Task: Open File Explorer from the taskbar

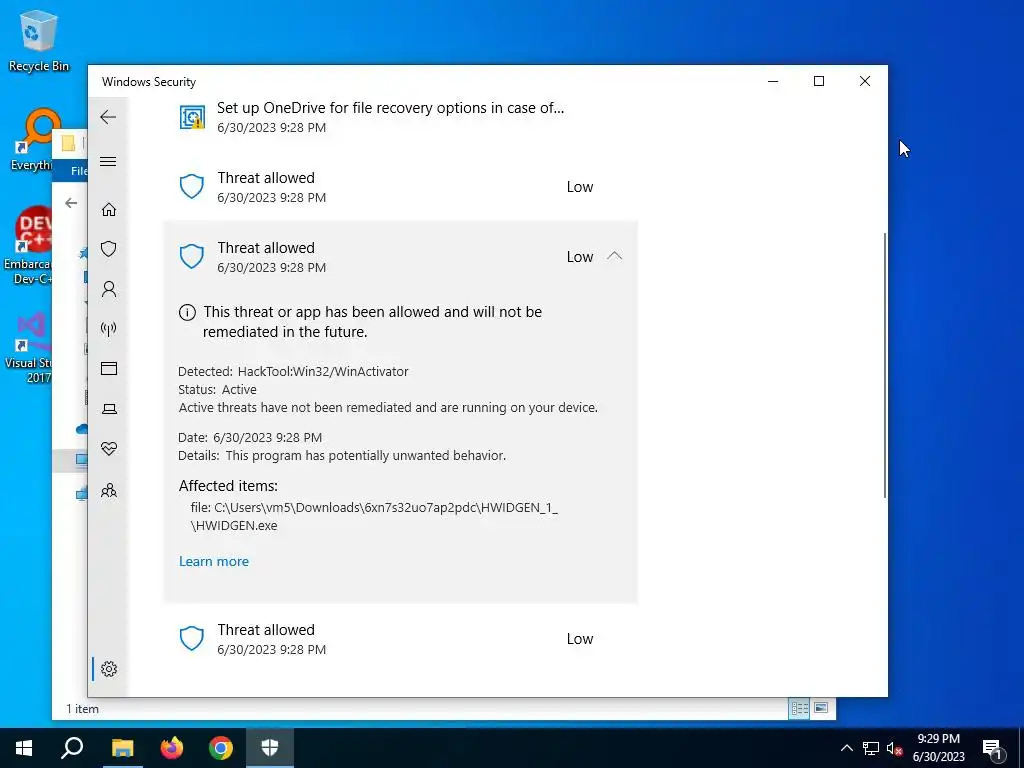Action: click(x=122, y=748)
